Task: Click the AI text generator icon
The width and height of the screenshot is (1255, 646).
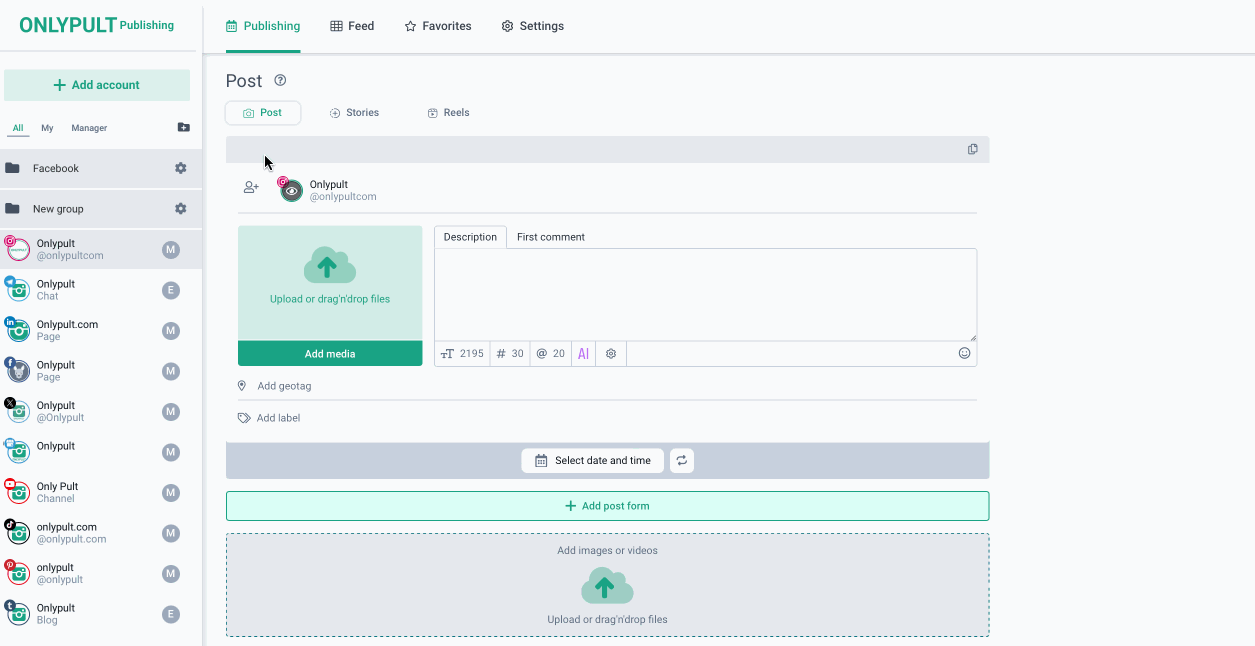Action: pyautogui.click(x=583, y=354)
